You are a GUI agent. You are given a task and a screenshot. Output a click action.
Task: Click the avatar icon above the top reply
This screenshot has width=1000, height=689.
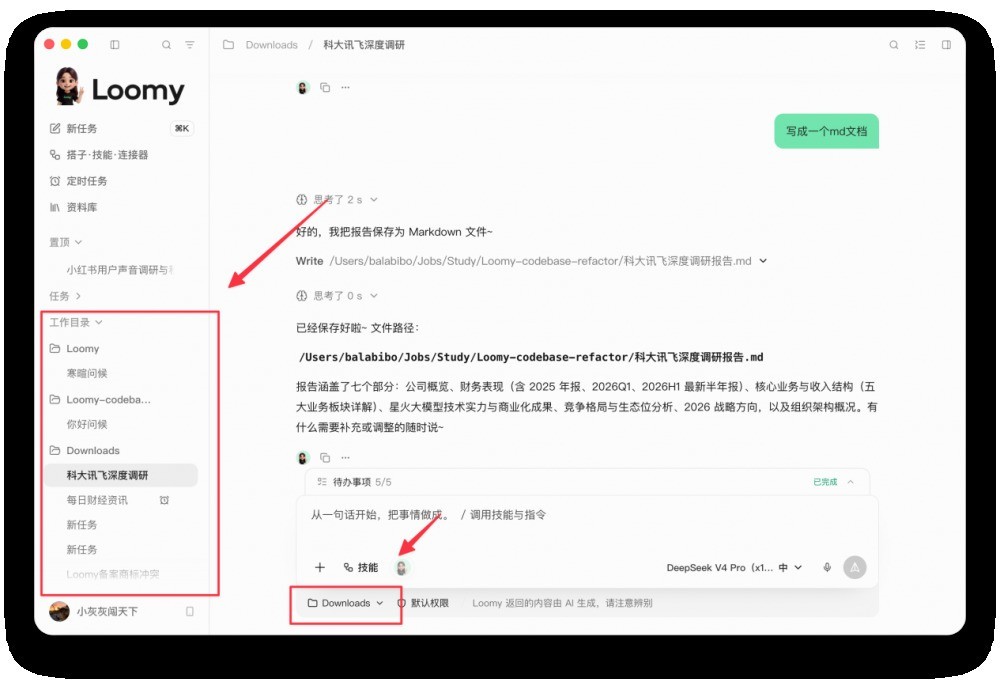(303, 87)
